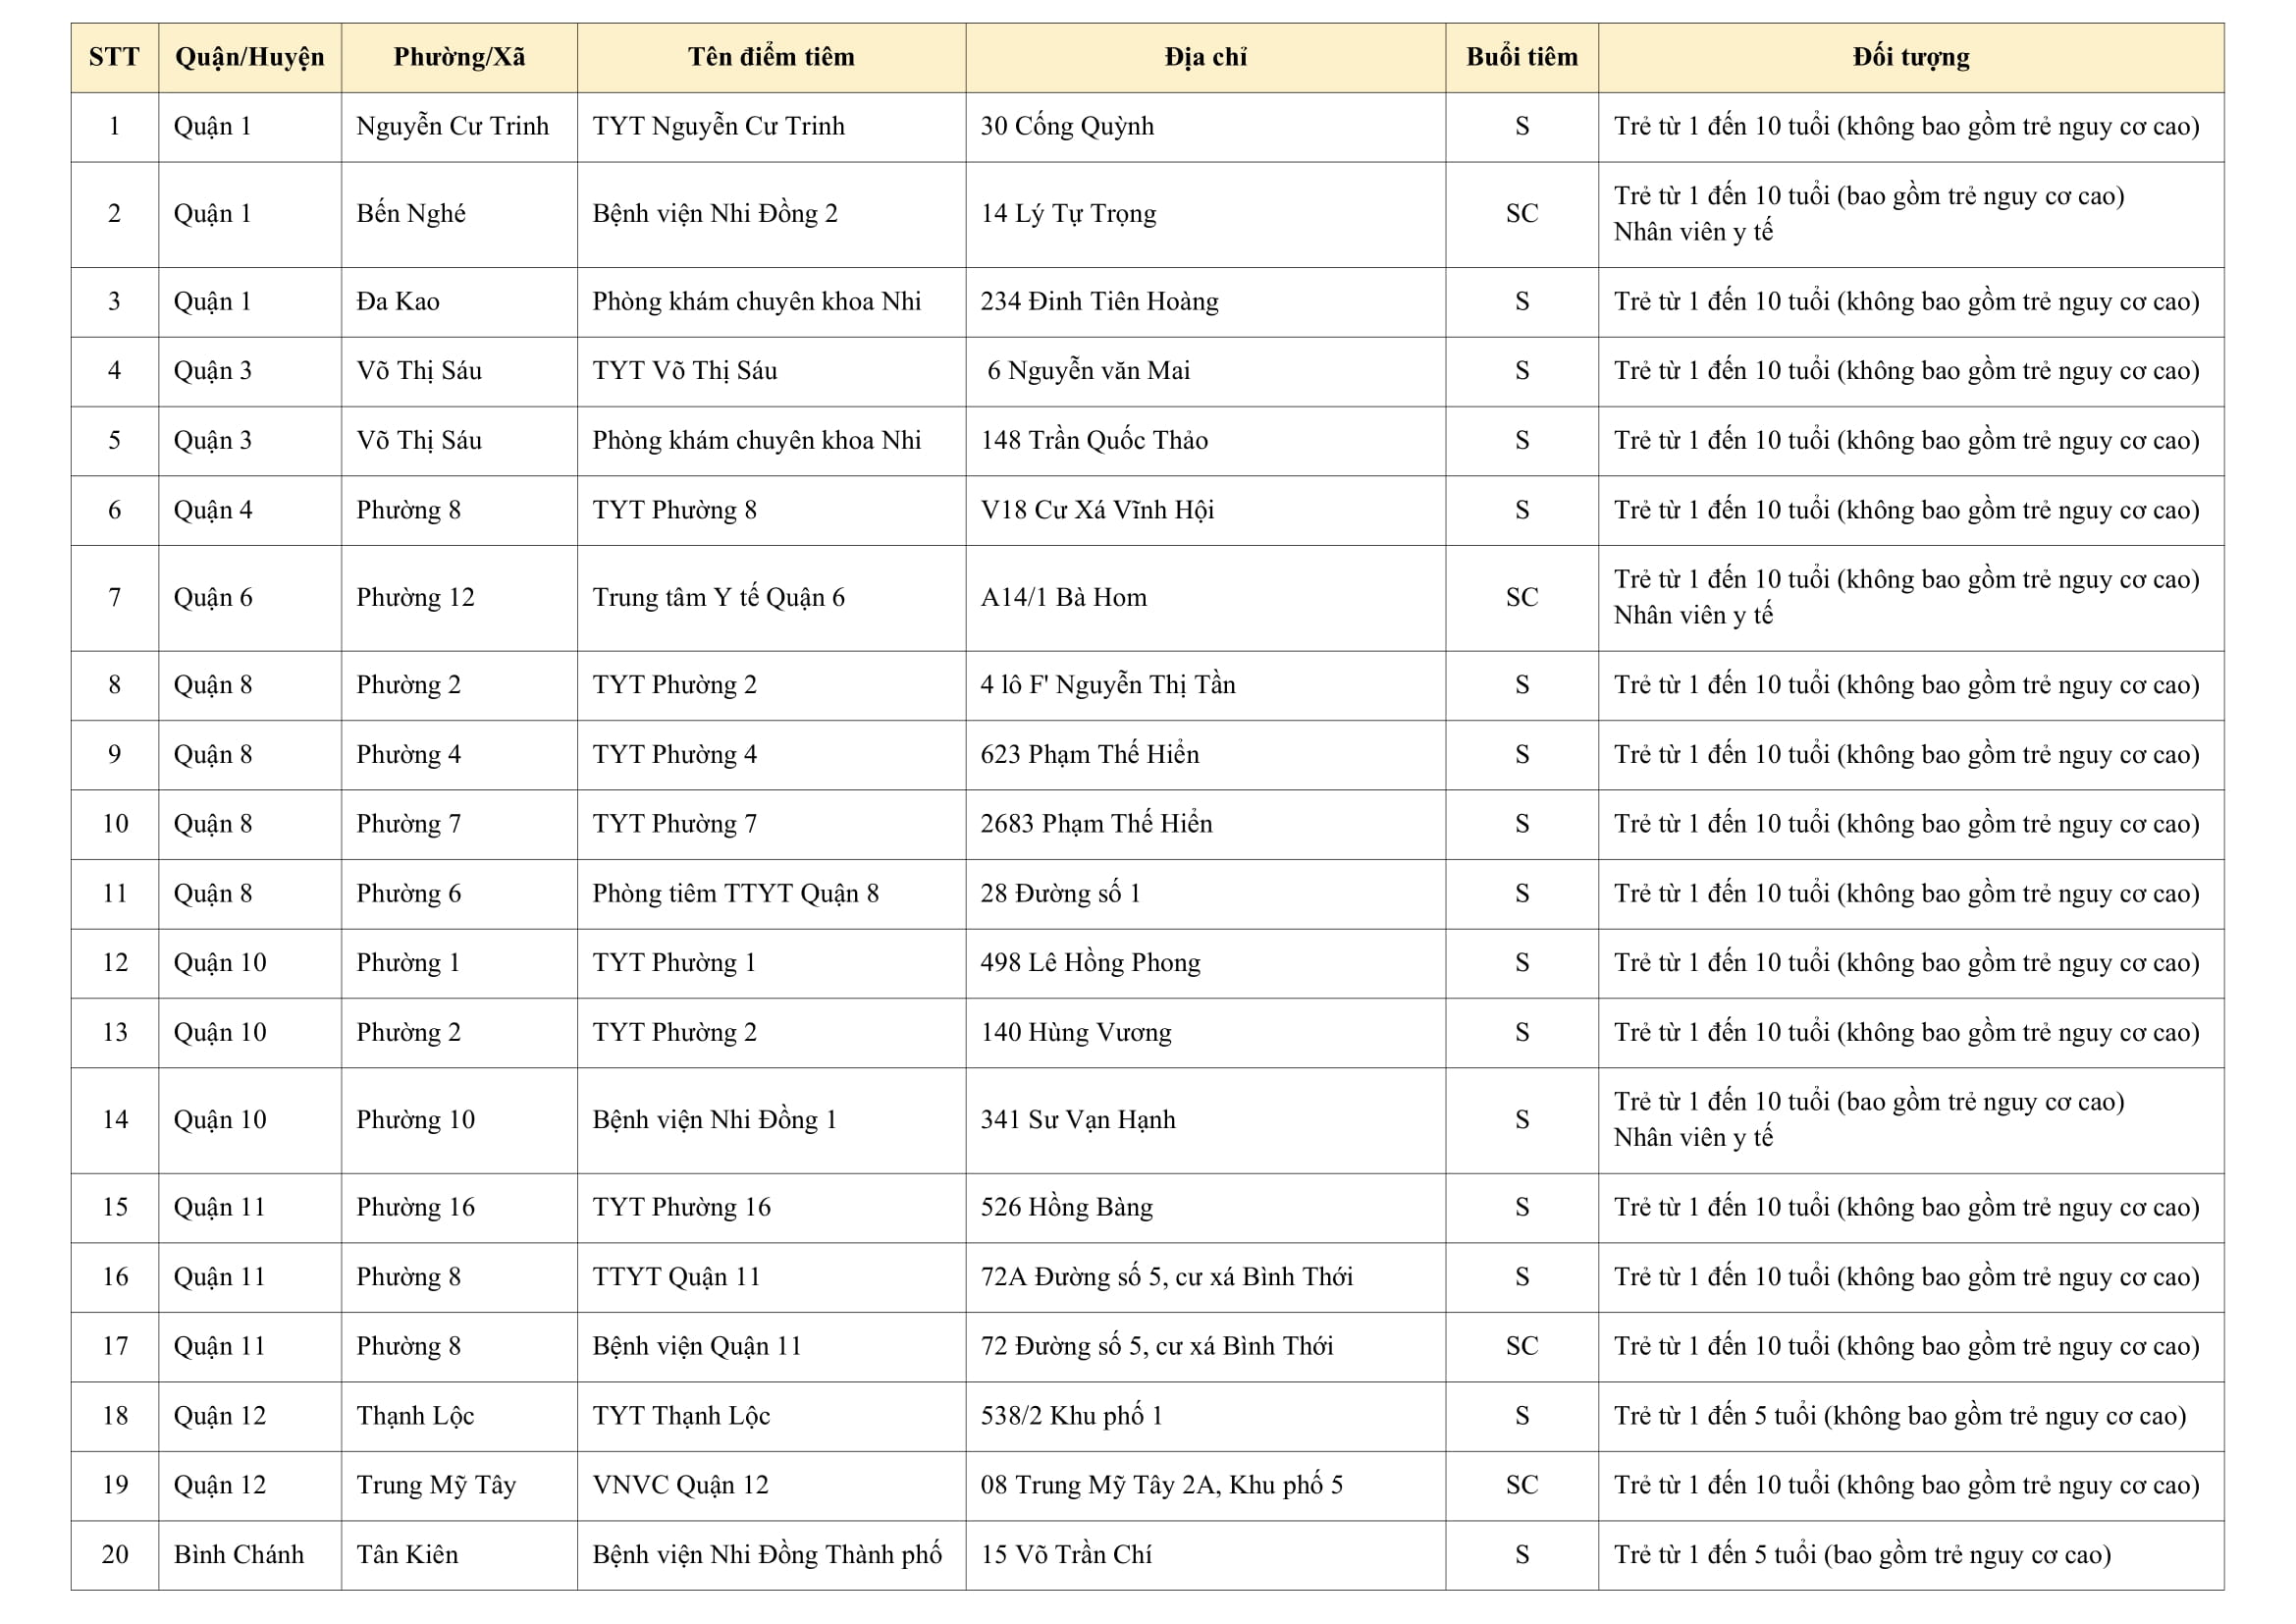Click the "Bệnh viện Quận 11" cell
2296x1624 pixels.
click(x=697, y=1347)
